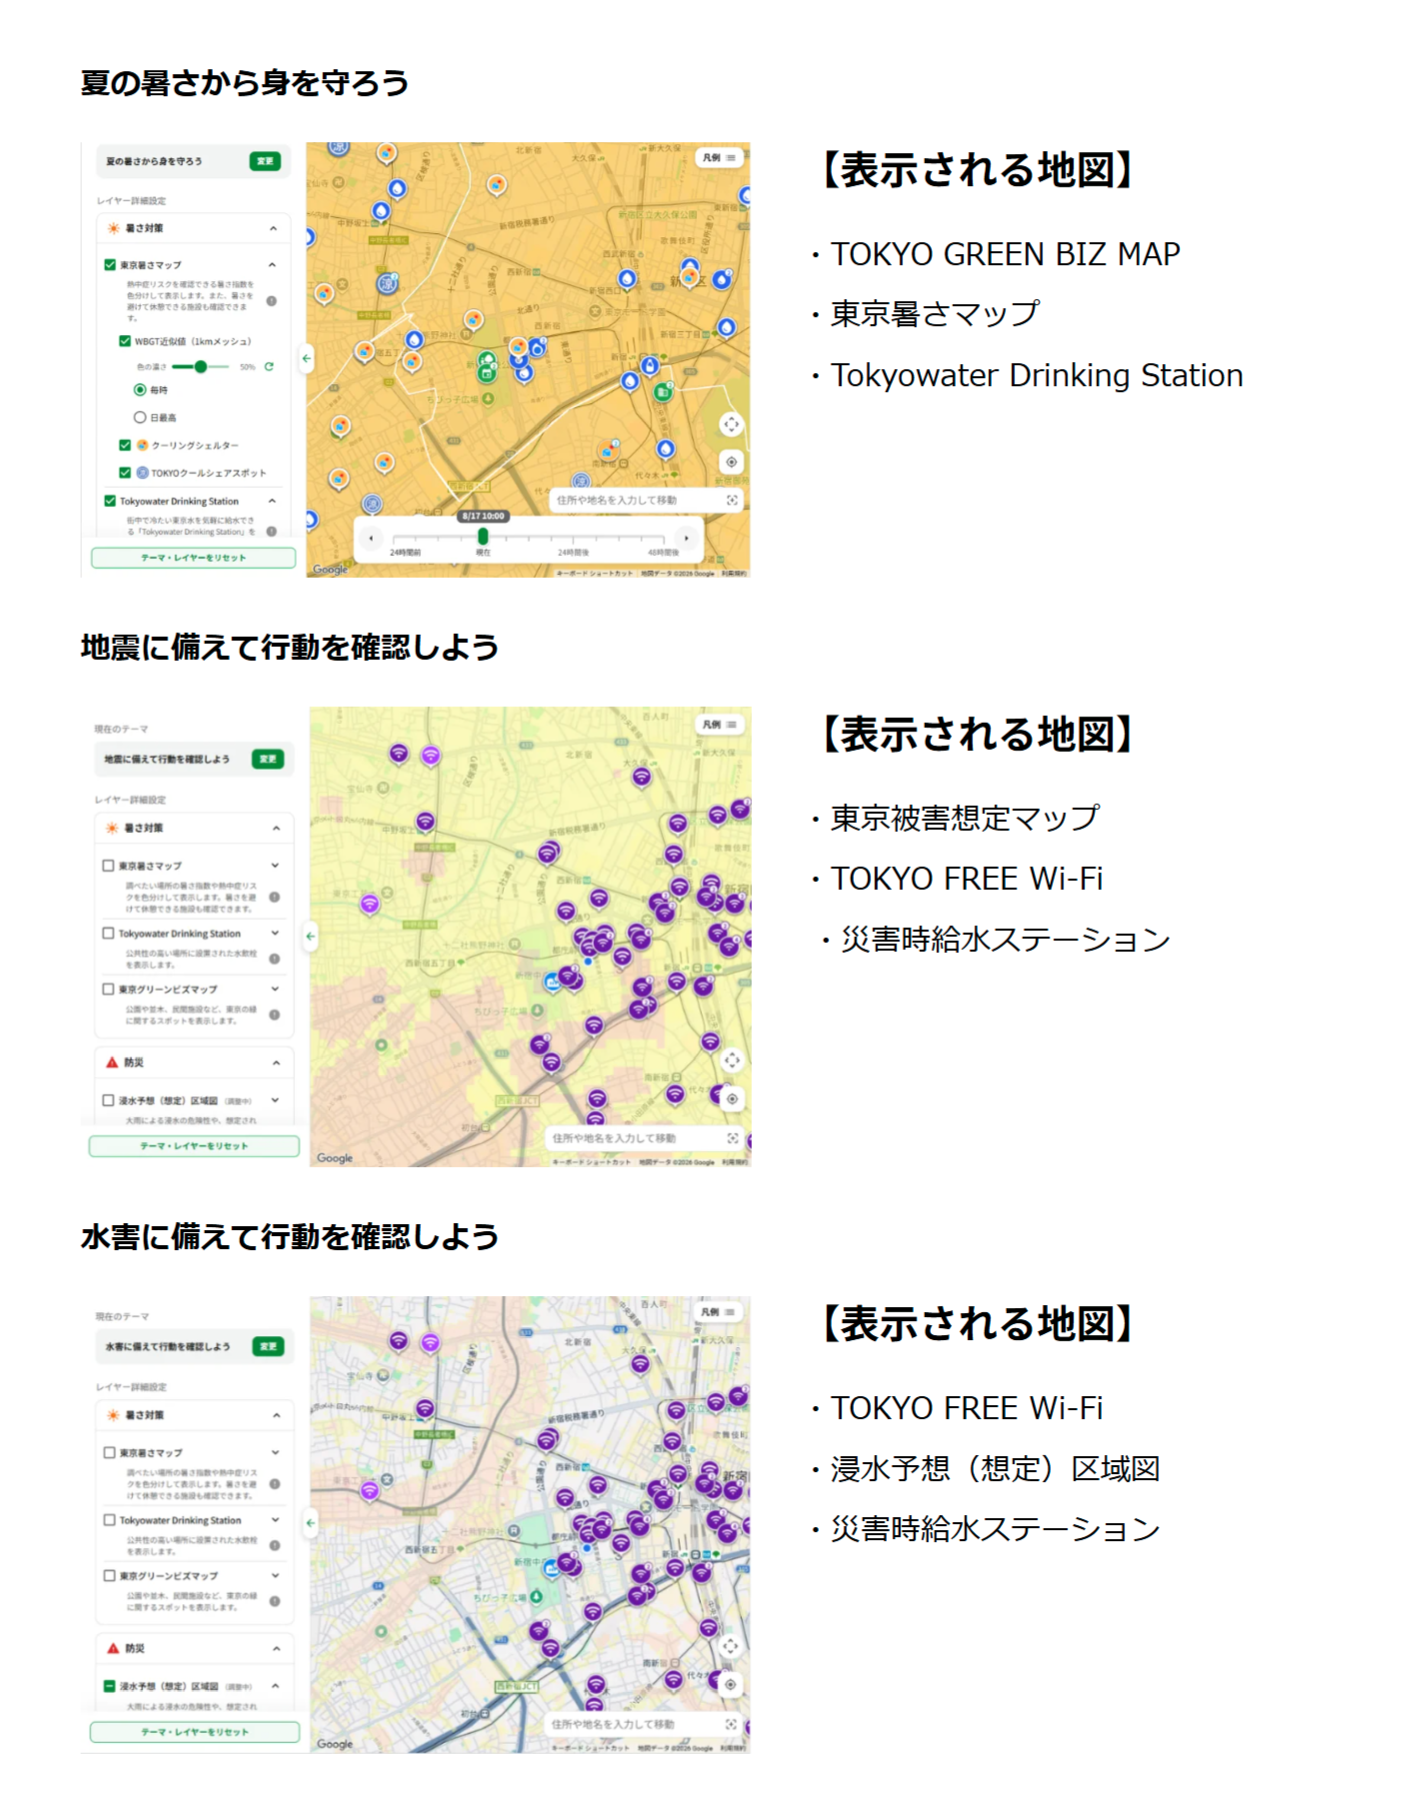This screenshot has width=1411, height=1814.
Task: Uncheck the クーリングシェルター layer
Action: [x=125, y=445]
